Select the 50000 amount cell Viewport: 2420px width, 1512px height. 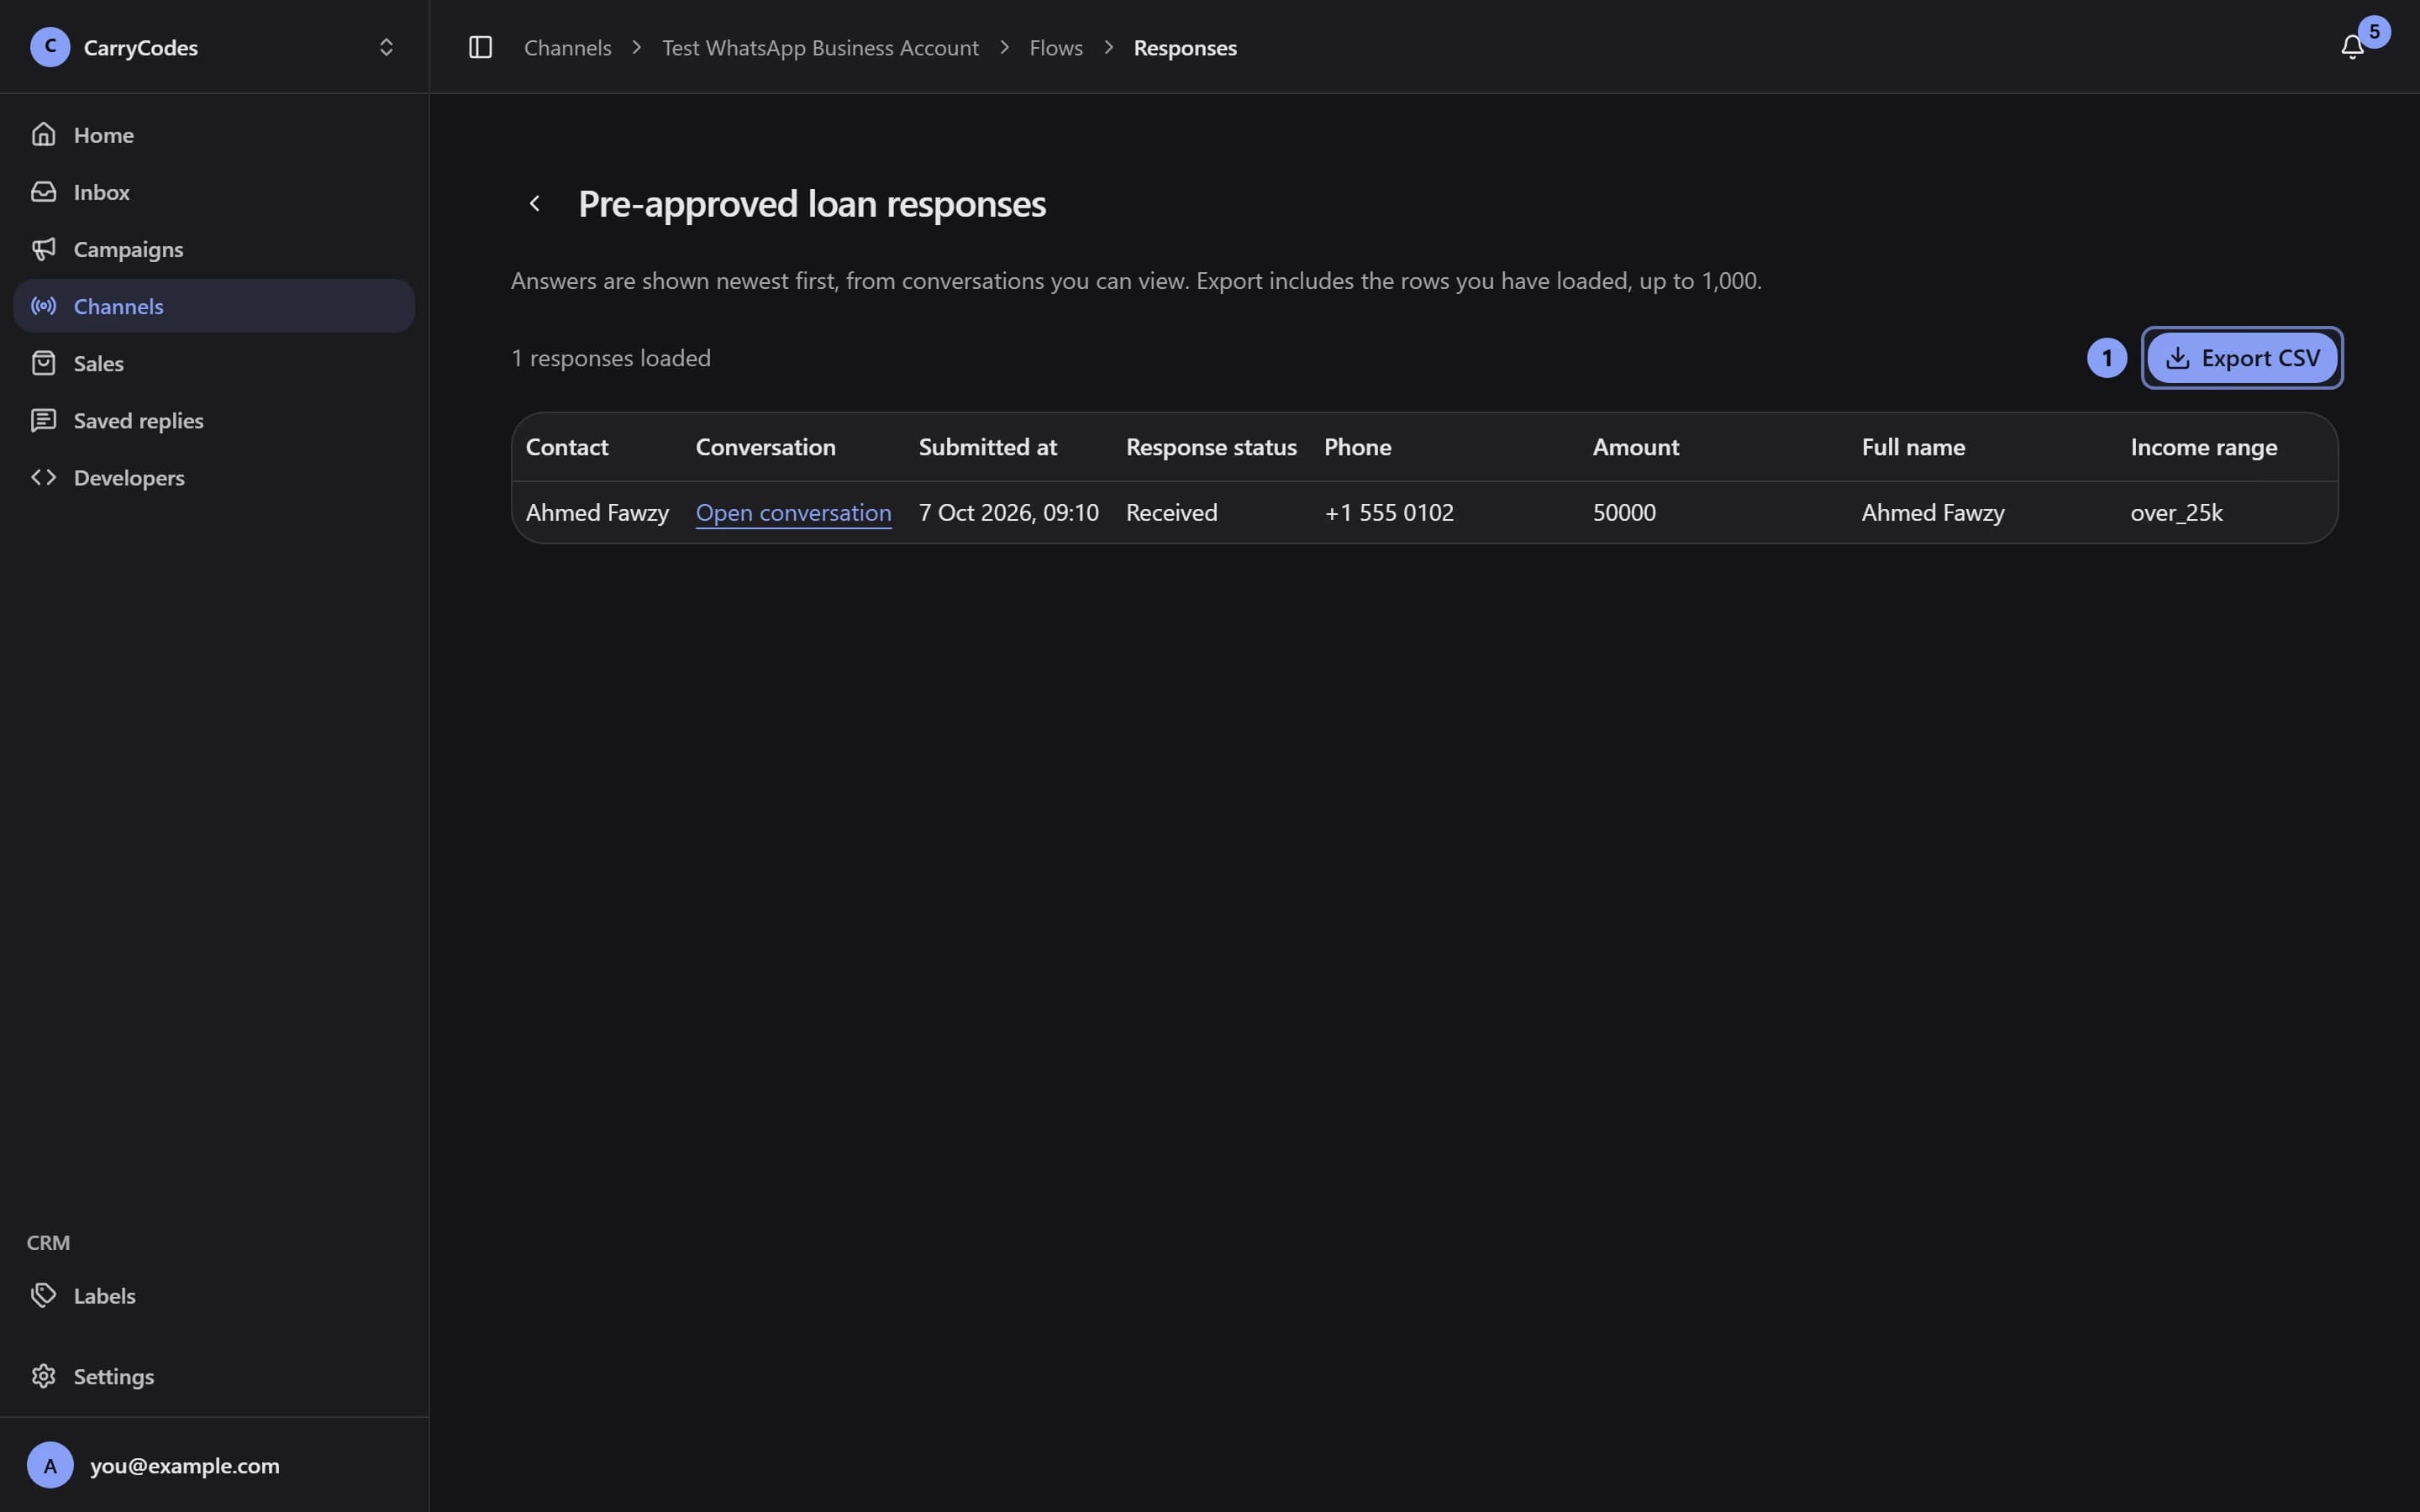tap(1623, 512)
